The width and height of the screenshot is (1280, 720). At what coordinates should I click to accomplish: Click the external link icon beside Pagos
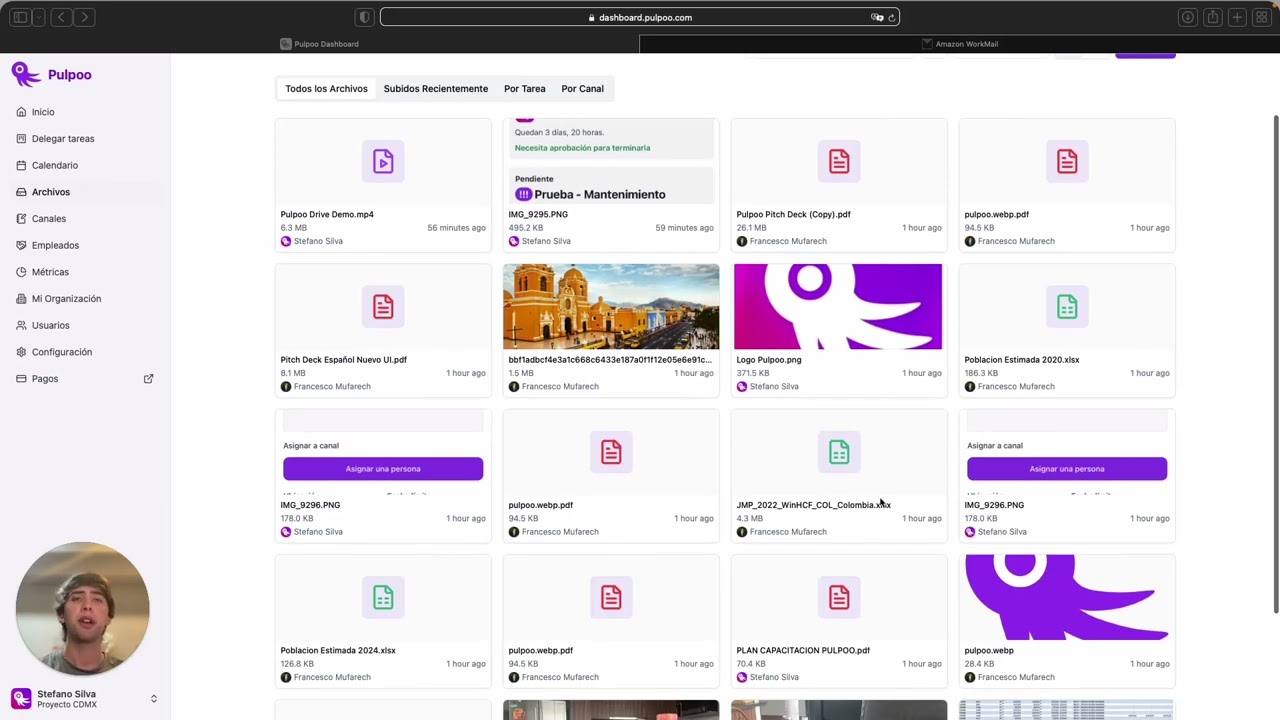[x=148, y=379]
